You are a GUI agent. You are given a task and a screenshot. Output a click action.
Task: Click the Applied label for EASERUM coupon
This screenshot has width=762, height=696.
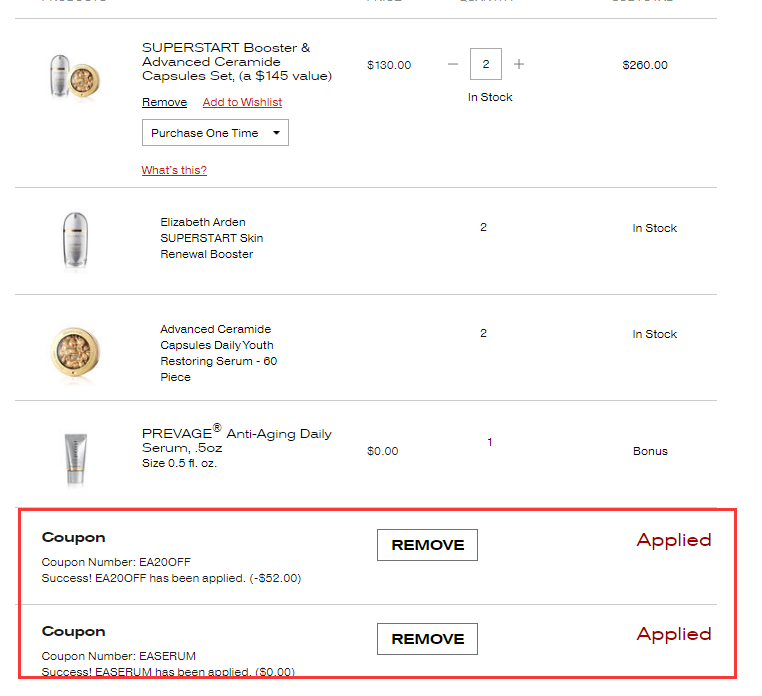coord(674,634)
